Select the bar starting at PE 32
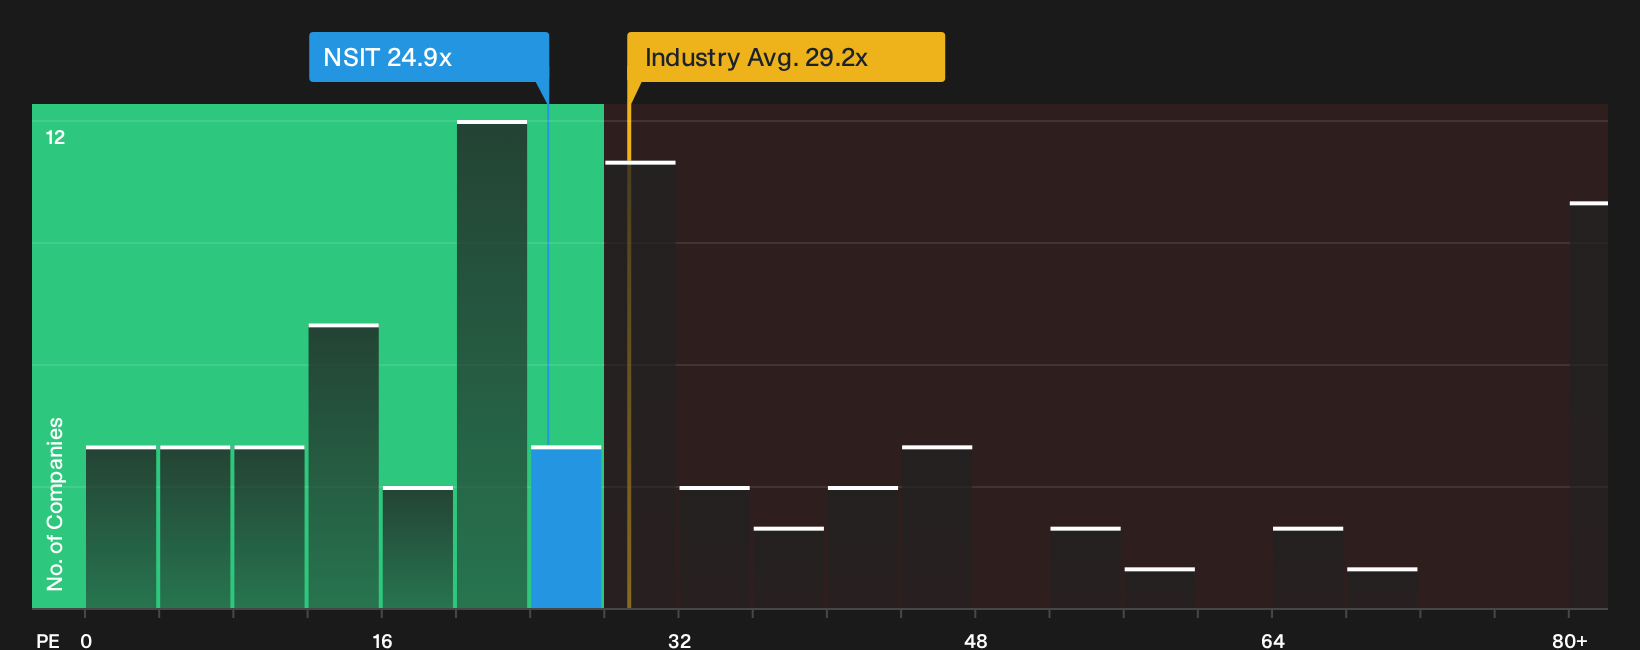Image resolution: width=1640 pixels, height=650 pixels. pyautogui.click(x=715, y=547)
